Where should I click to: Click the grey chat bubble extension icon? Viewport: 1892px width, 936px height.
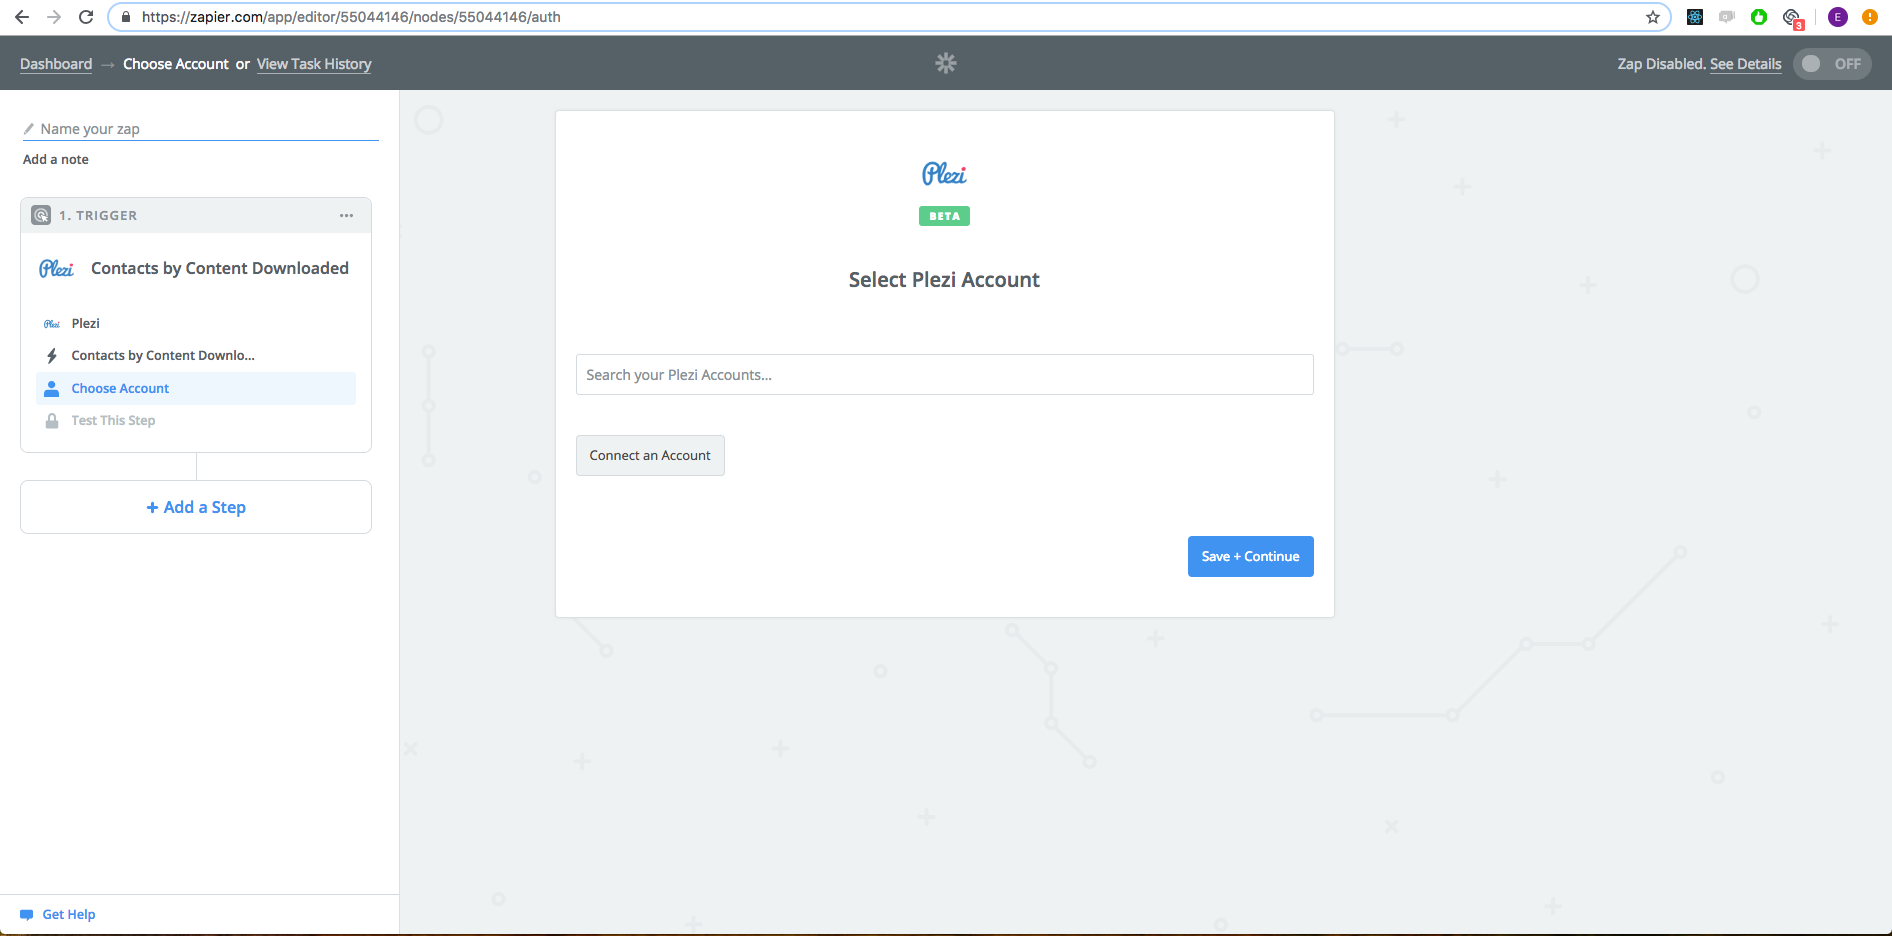click(1727, 17)
